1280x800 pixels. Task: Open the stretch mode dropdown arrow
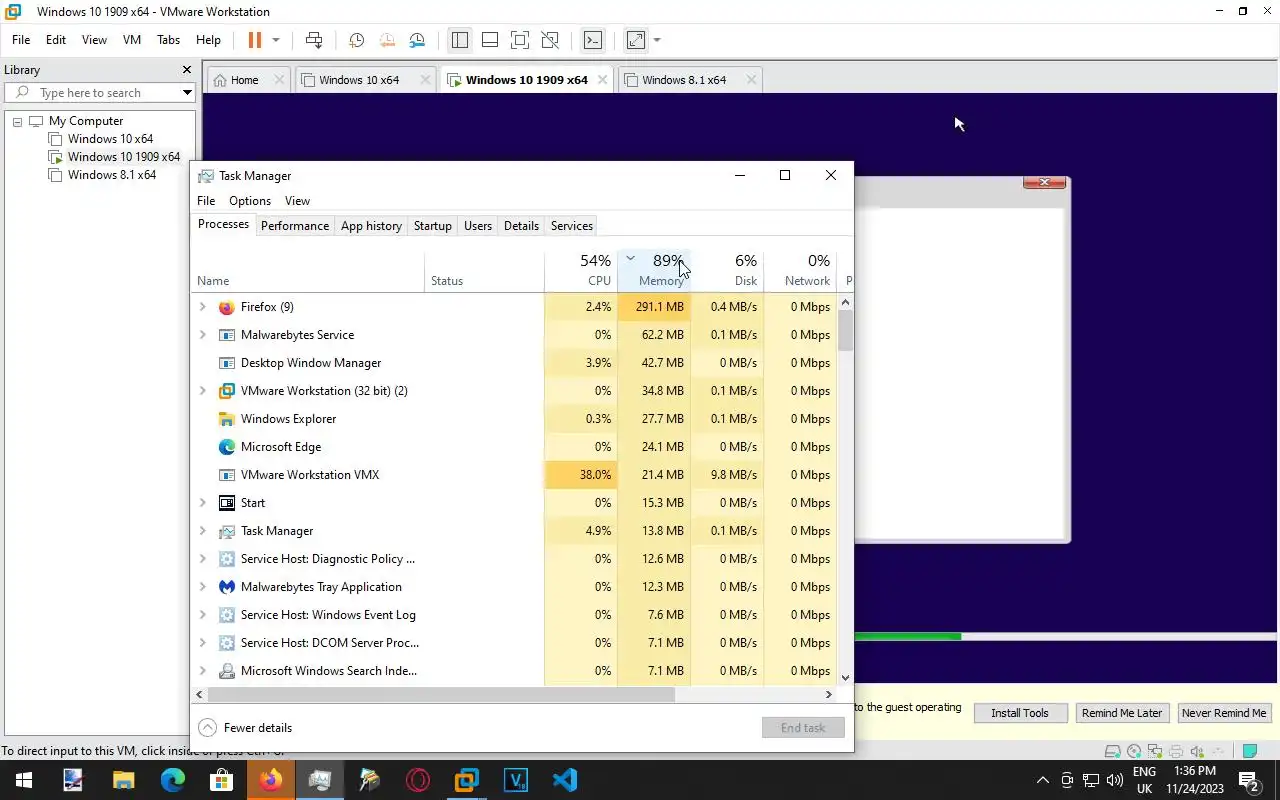click(657, 40)
